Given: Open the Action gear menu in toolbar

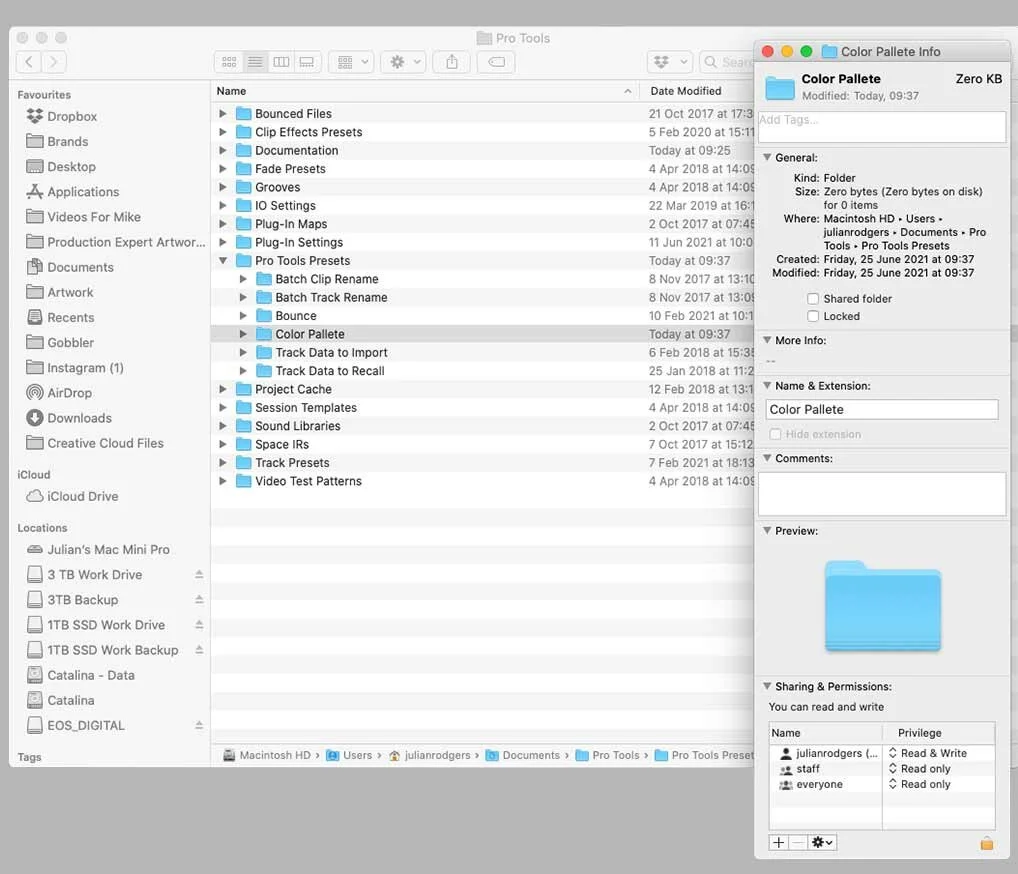Looking at the screenshot, I should coord(403,62).
